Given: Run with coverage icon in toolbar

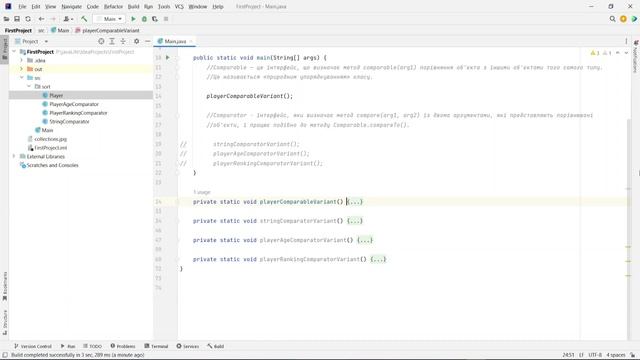Looking at the screenshot, I should tap(155, 19).
